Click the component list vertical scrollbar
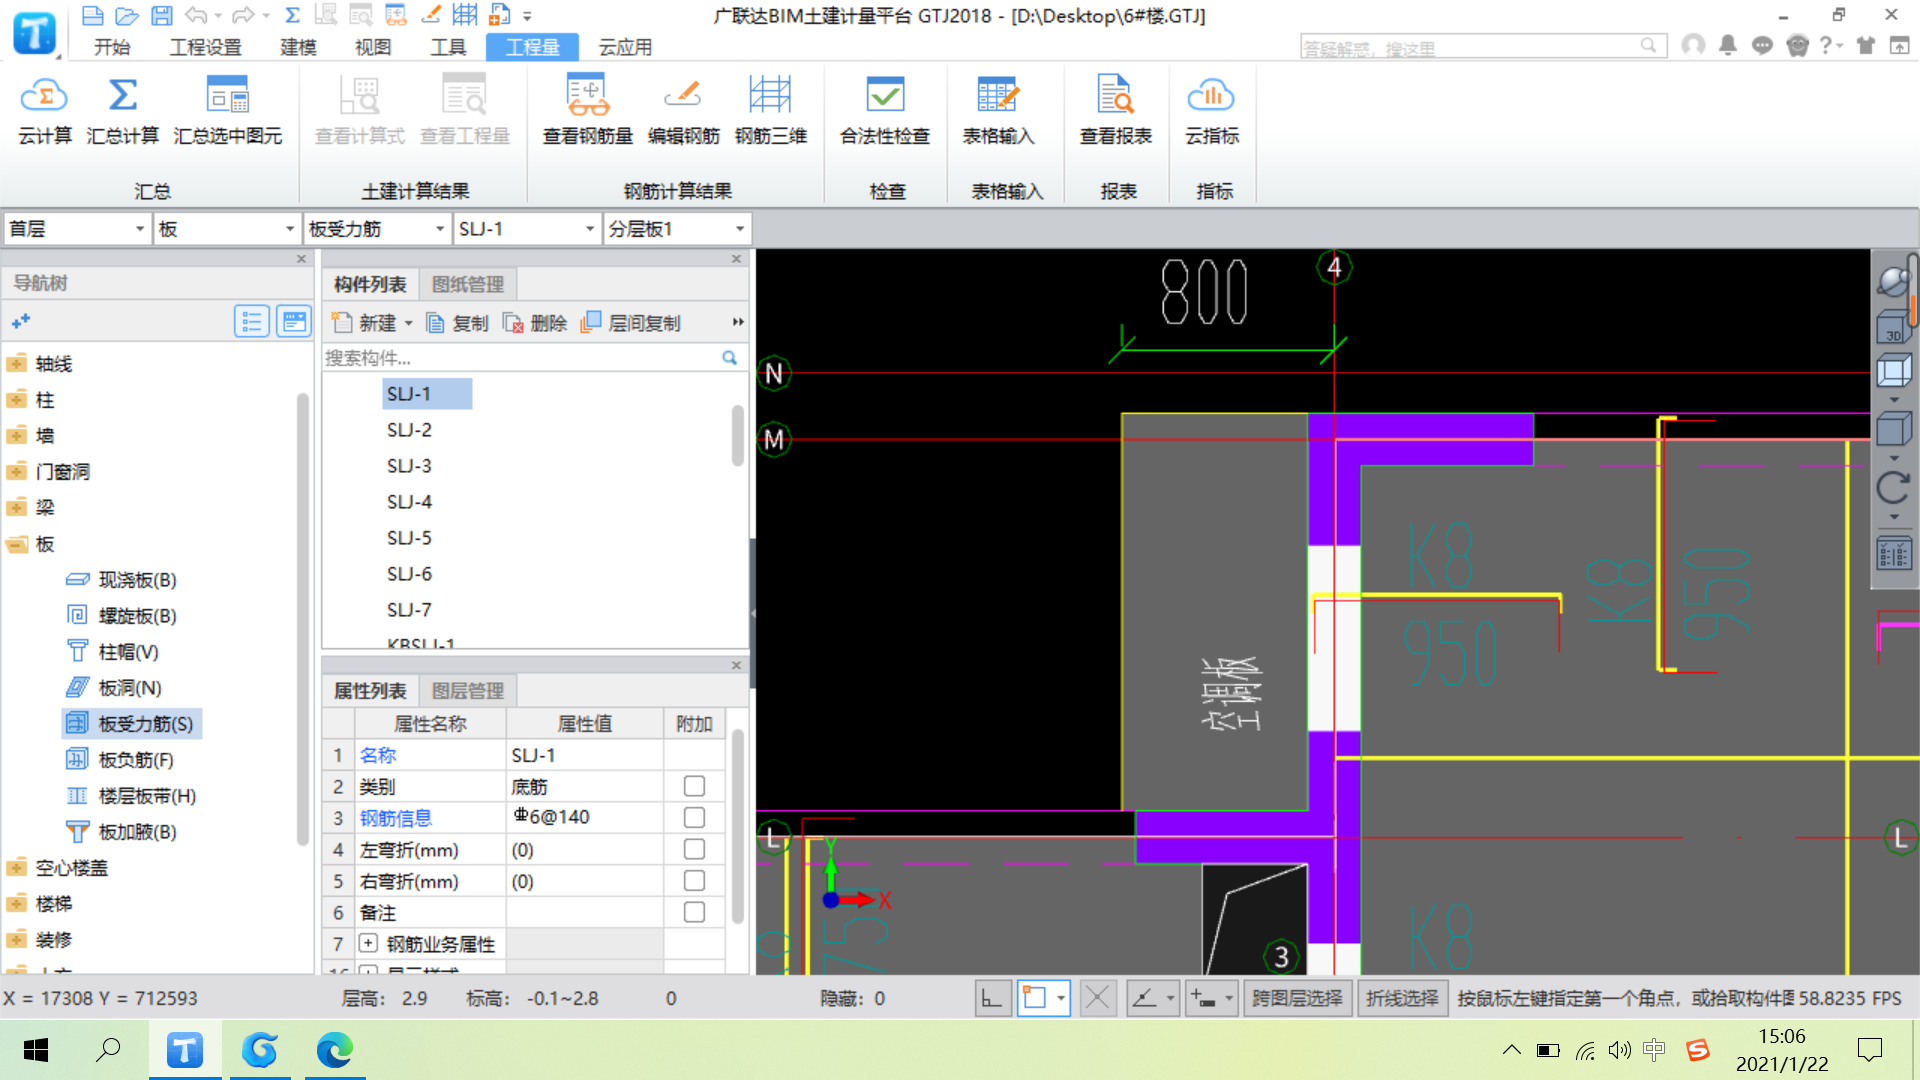The width and height of the screenshot is (1920, 1080). pyautogui.click(x=738, y=436)
